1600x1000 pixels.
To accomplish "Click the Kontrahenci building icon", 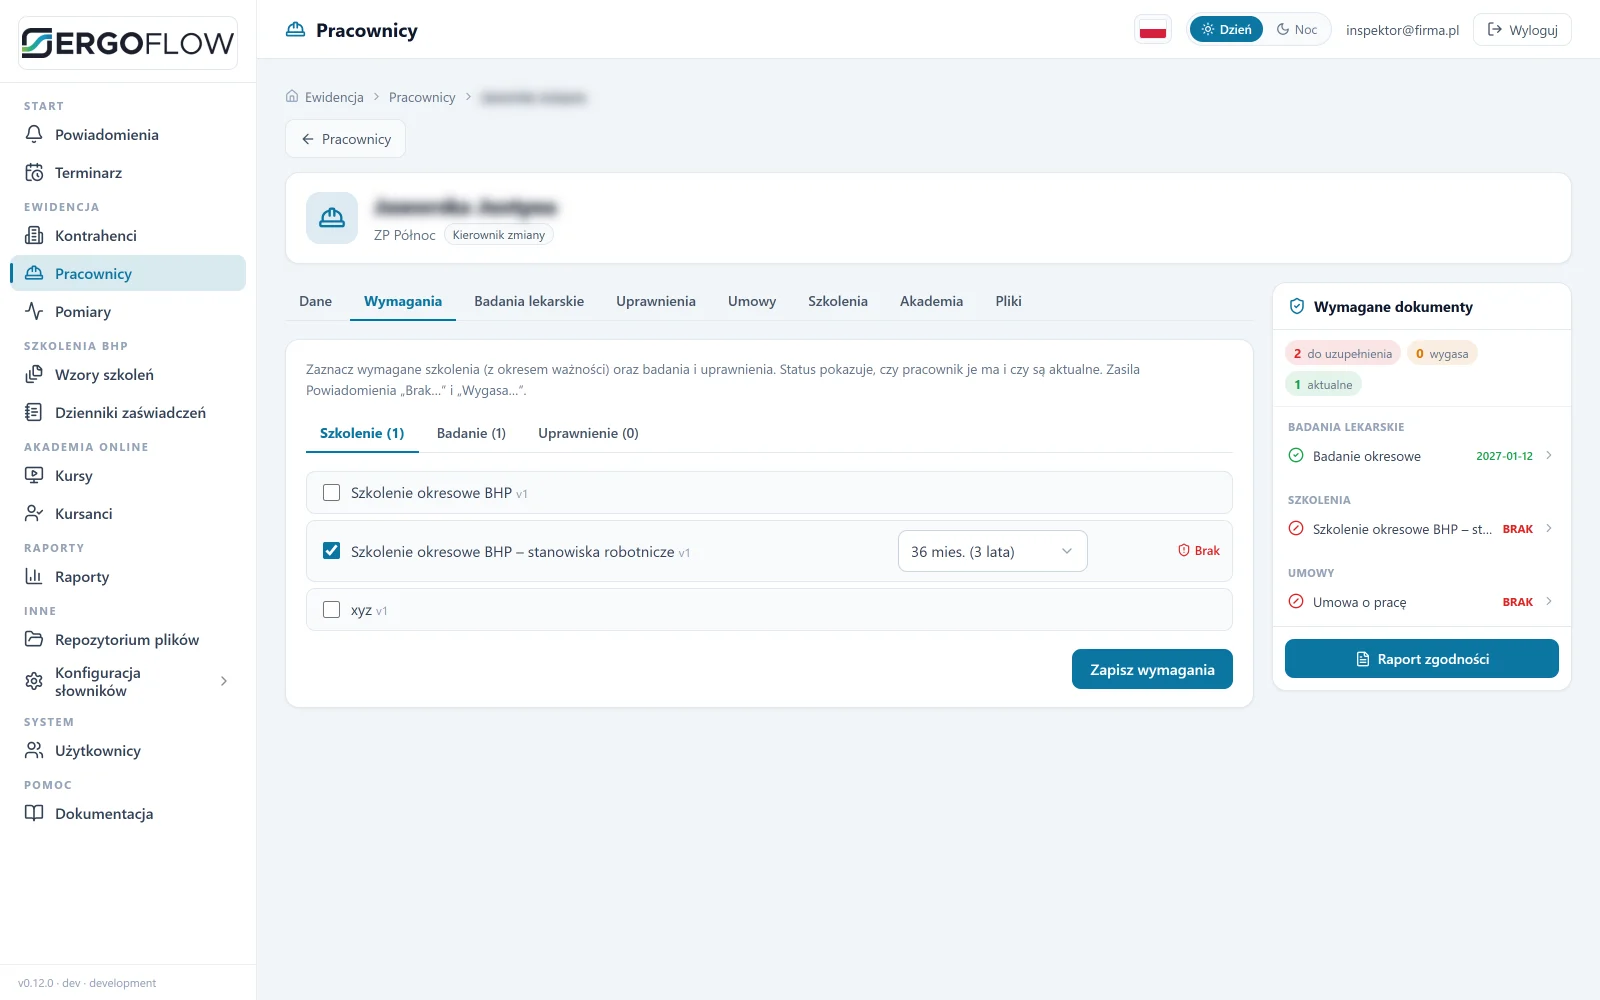I will click(x=34, y=235).
